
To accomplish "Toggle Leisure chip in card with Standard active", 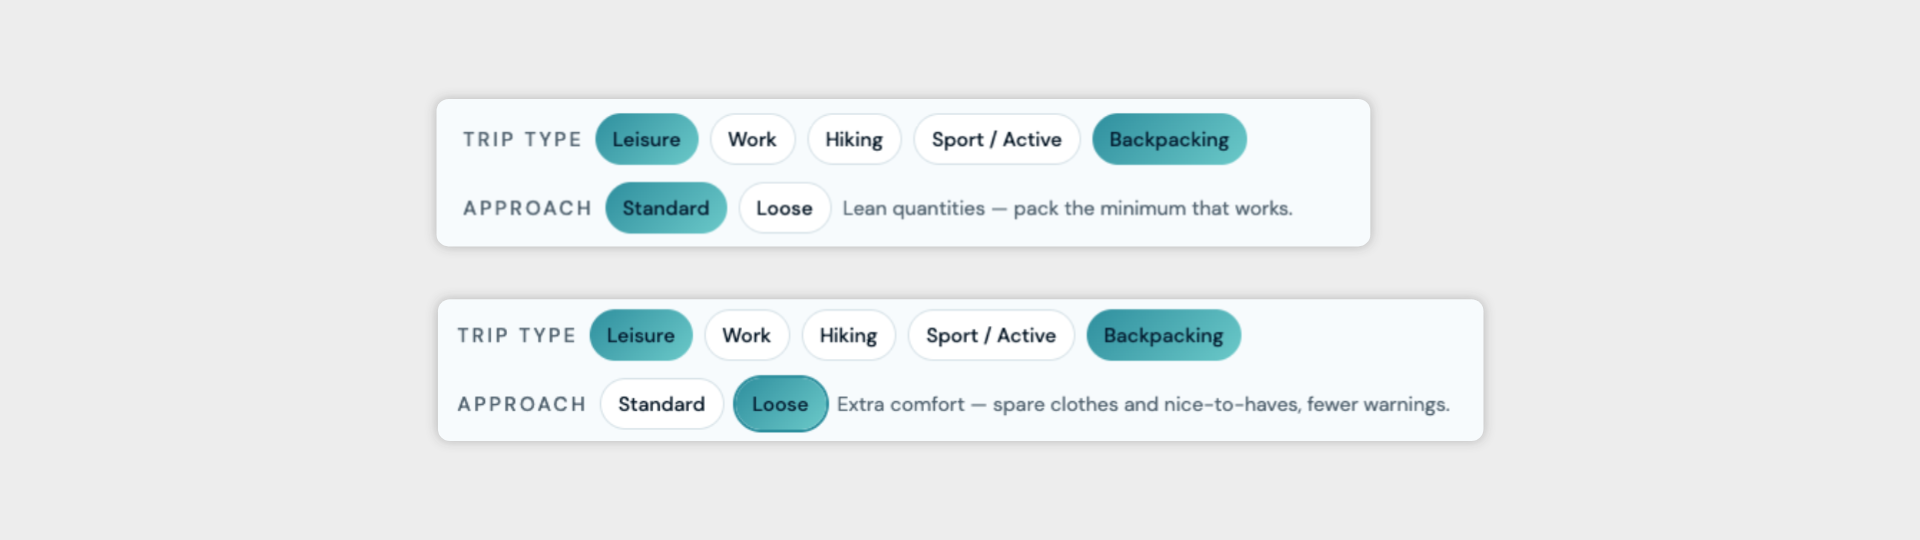I will (x=647, y=139).
